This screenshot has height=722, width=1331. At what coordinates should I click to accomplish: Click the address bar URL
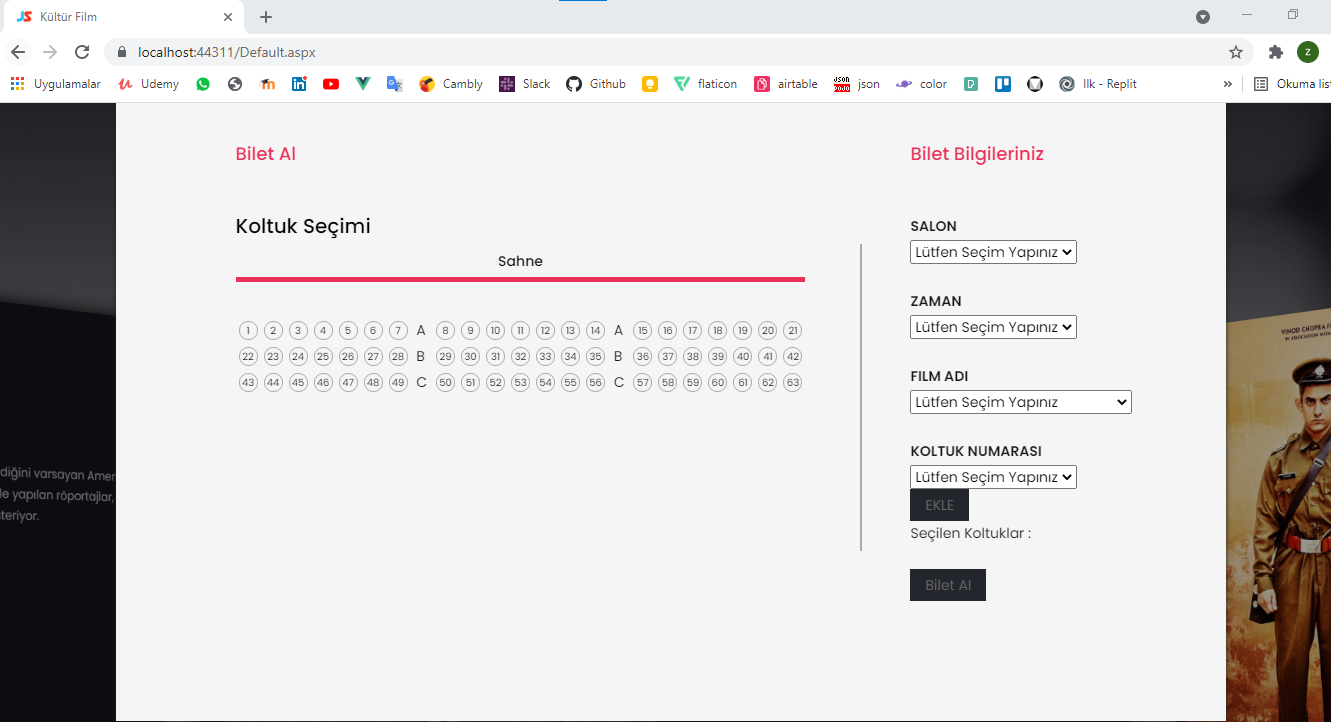226,52
